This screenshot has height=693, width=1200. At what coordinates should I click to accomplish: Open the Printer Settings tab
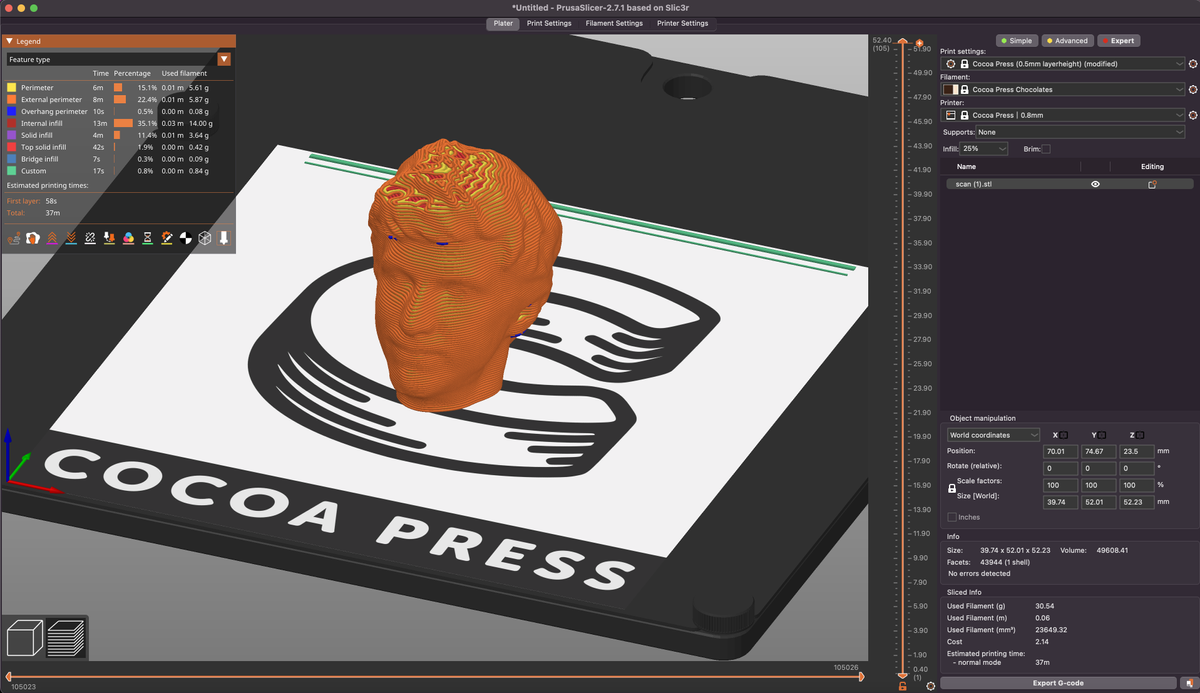click(682, 23)
